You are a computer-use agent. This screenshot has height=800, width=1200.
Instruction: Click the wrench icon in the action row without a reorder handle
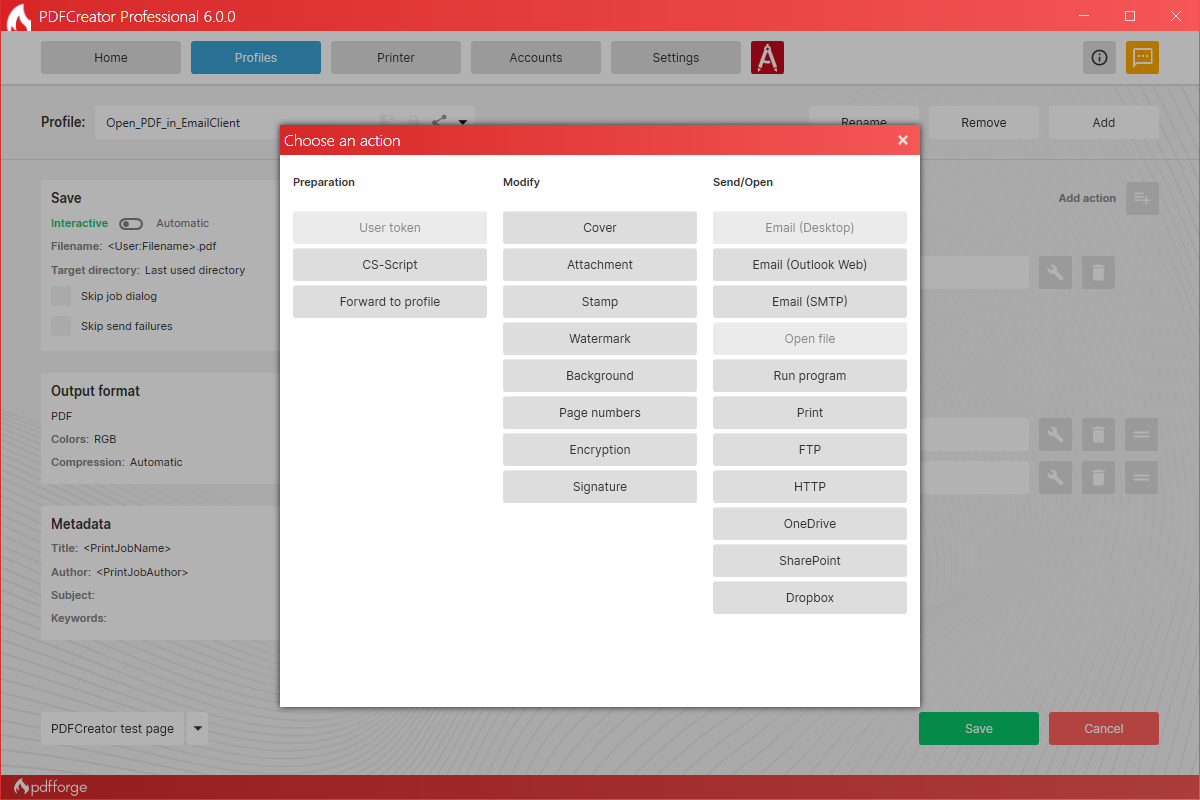[x=1055, y=272]
